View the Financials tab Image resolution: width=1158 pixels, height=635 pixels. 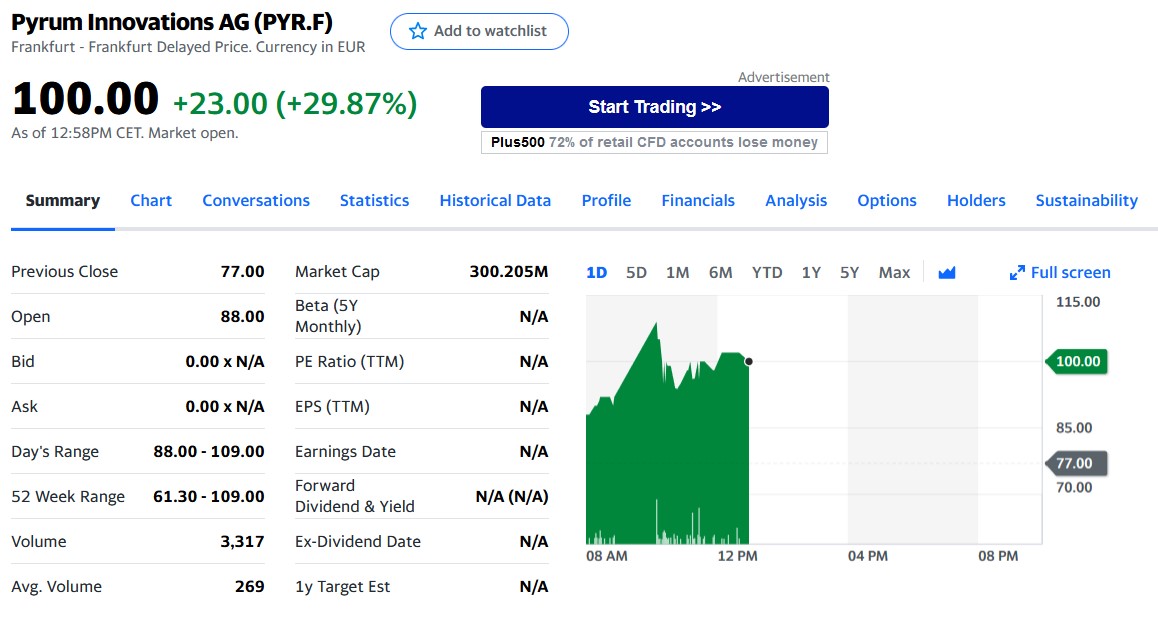[x=698, y=200]
